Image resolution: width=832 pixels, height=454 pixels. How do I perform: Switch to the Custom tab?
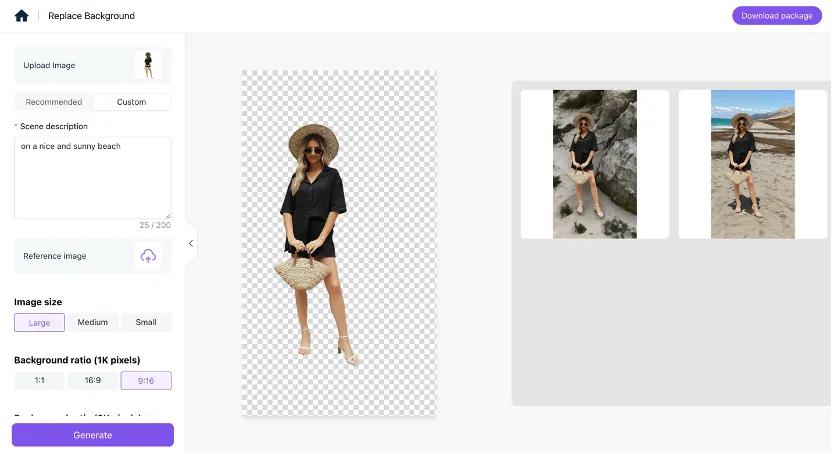point(131,102)
